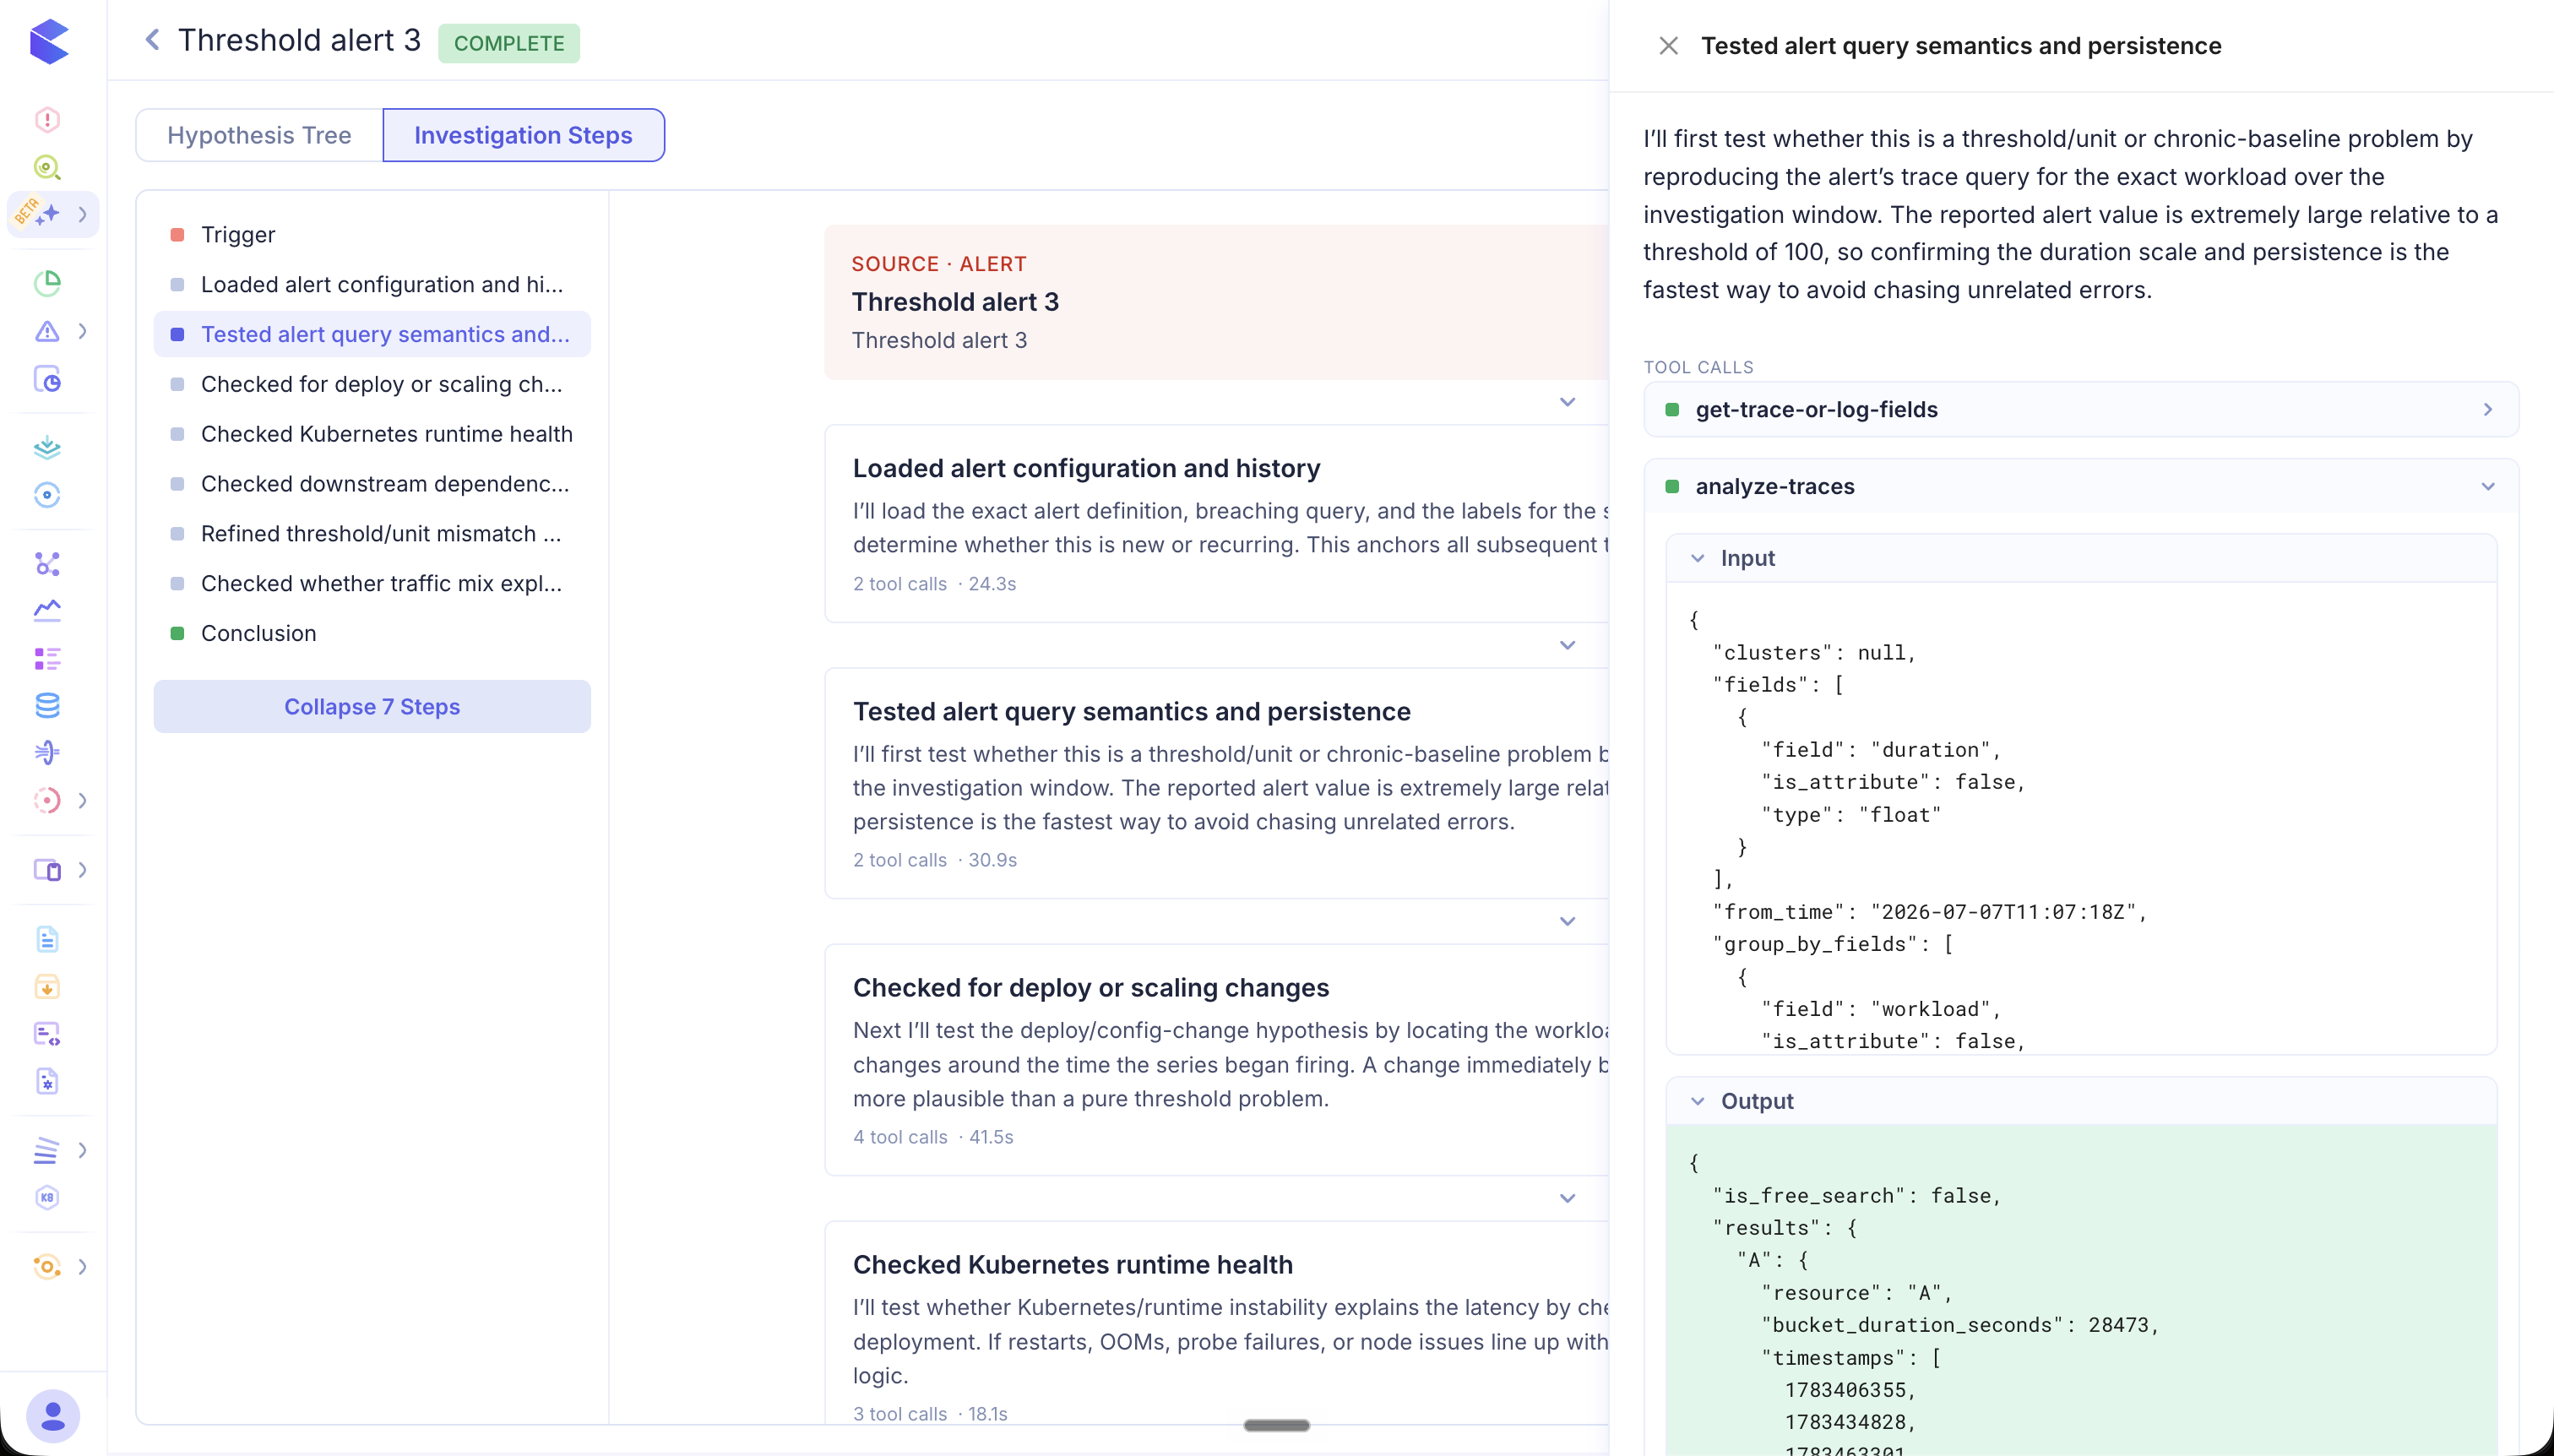Viewport: 2554px width, 1456px height.
Task: Select the Checked for deploy or scaling step
Action: 372,384
